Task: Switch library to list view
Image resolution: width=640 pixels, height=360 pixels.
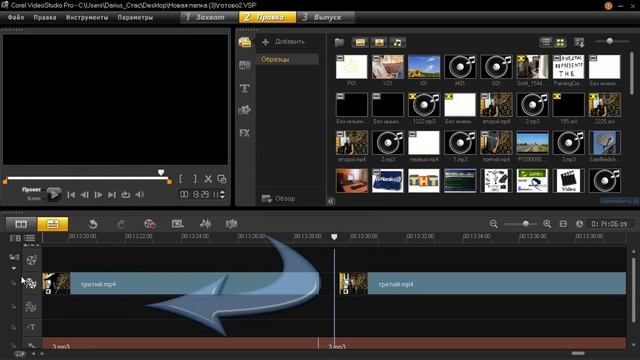Action: pyautogui.click(x=546, y=42)
